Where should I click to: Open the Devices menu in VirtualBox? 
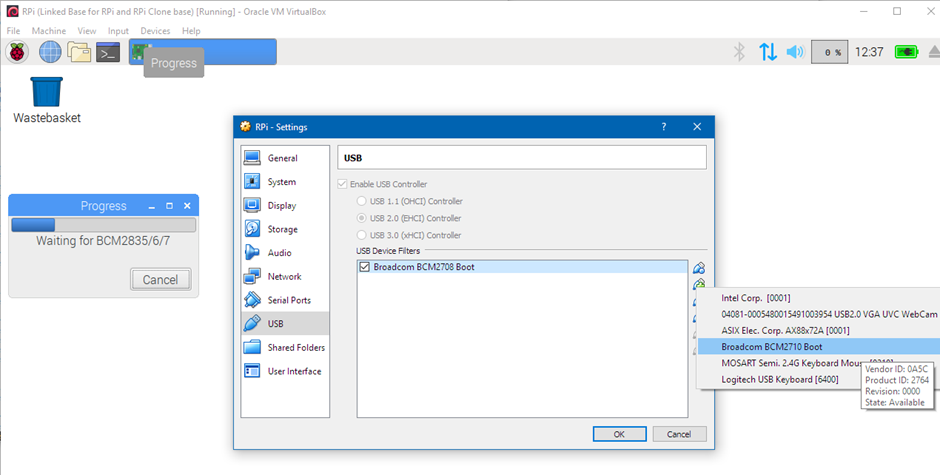(155, 31)
